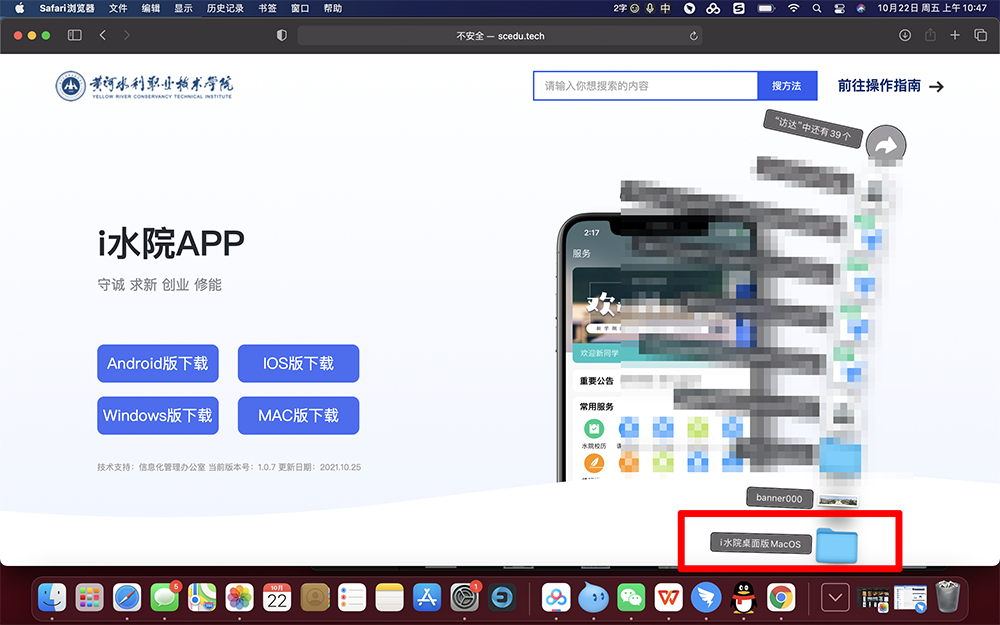Download the MAC版 app
1000x625 pixels.
click(x=298, y=416)
